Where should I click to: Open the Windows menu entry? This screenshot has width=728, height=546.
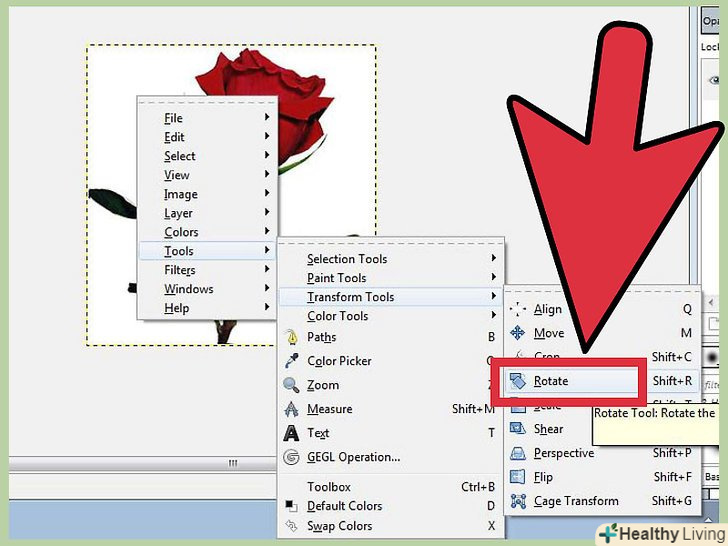click(207, 289)
